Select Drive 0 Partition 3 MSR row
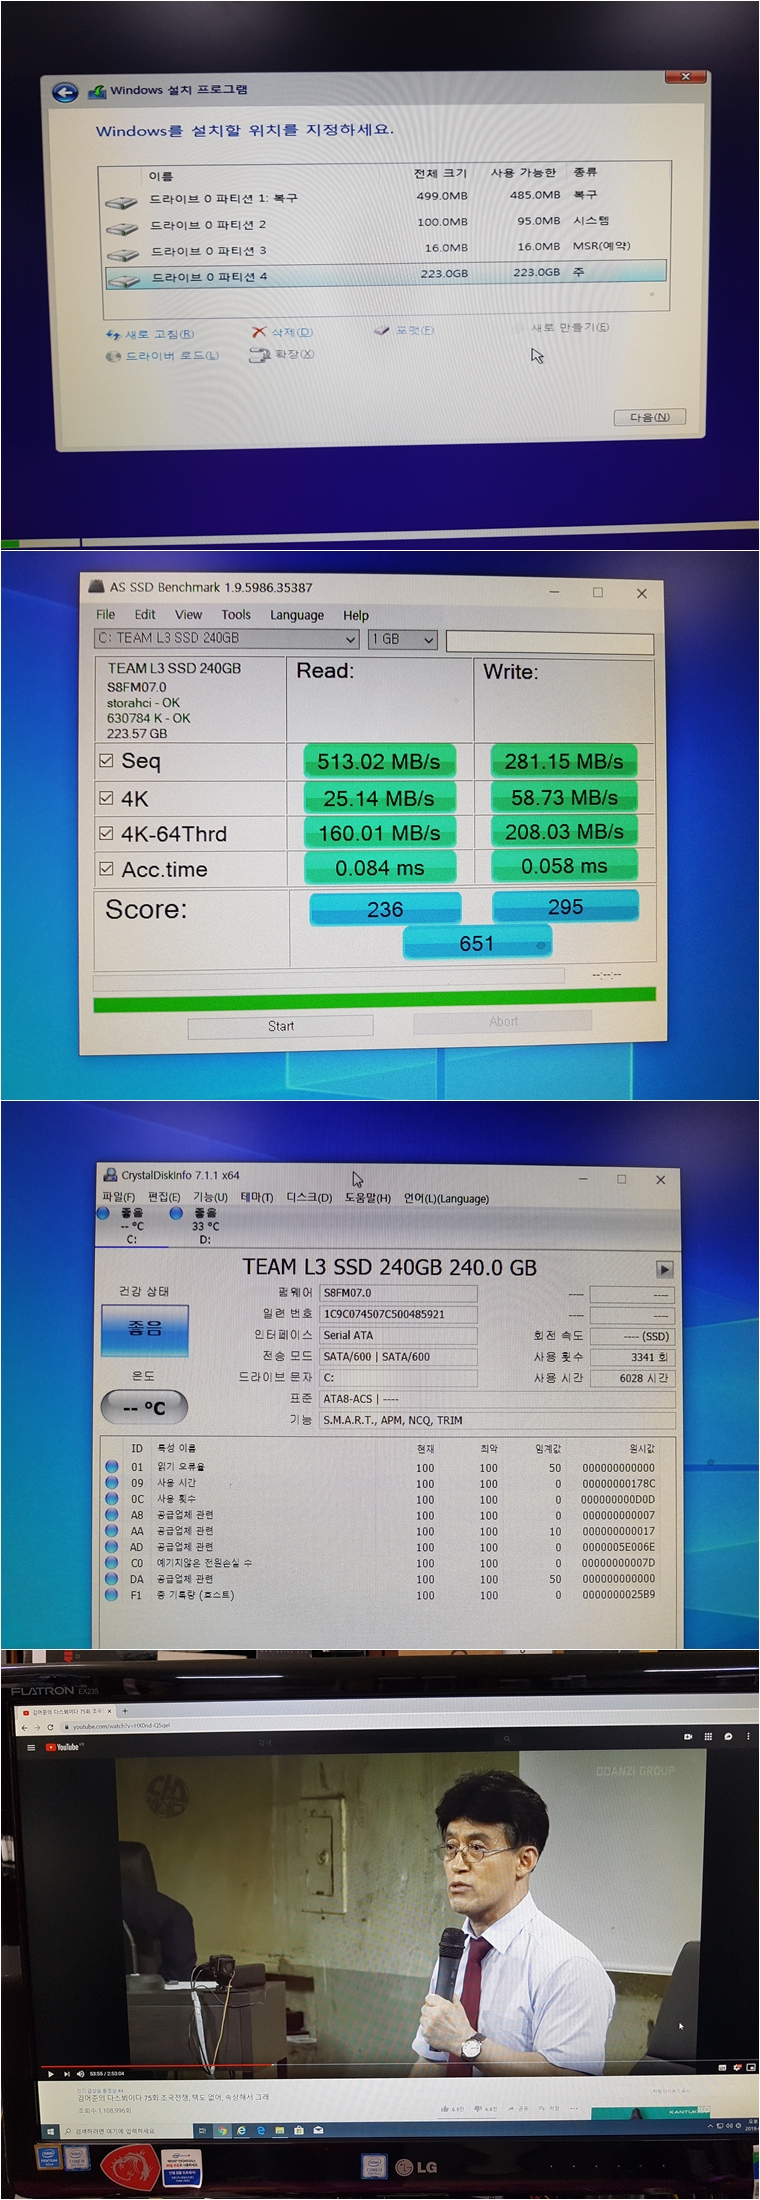Image resolution: width=760 pixels, height=2200 pixels. pyautogui.click(x=385, y=250)
